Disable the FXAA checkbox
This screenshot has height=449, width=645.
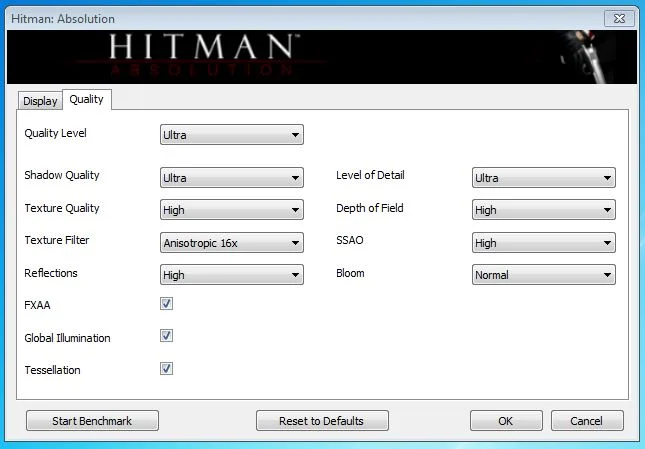click(x=166, y=304)
